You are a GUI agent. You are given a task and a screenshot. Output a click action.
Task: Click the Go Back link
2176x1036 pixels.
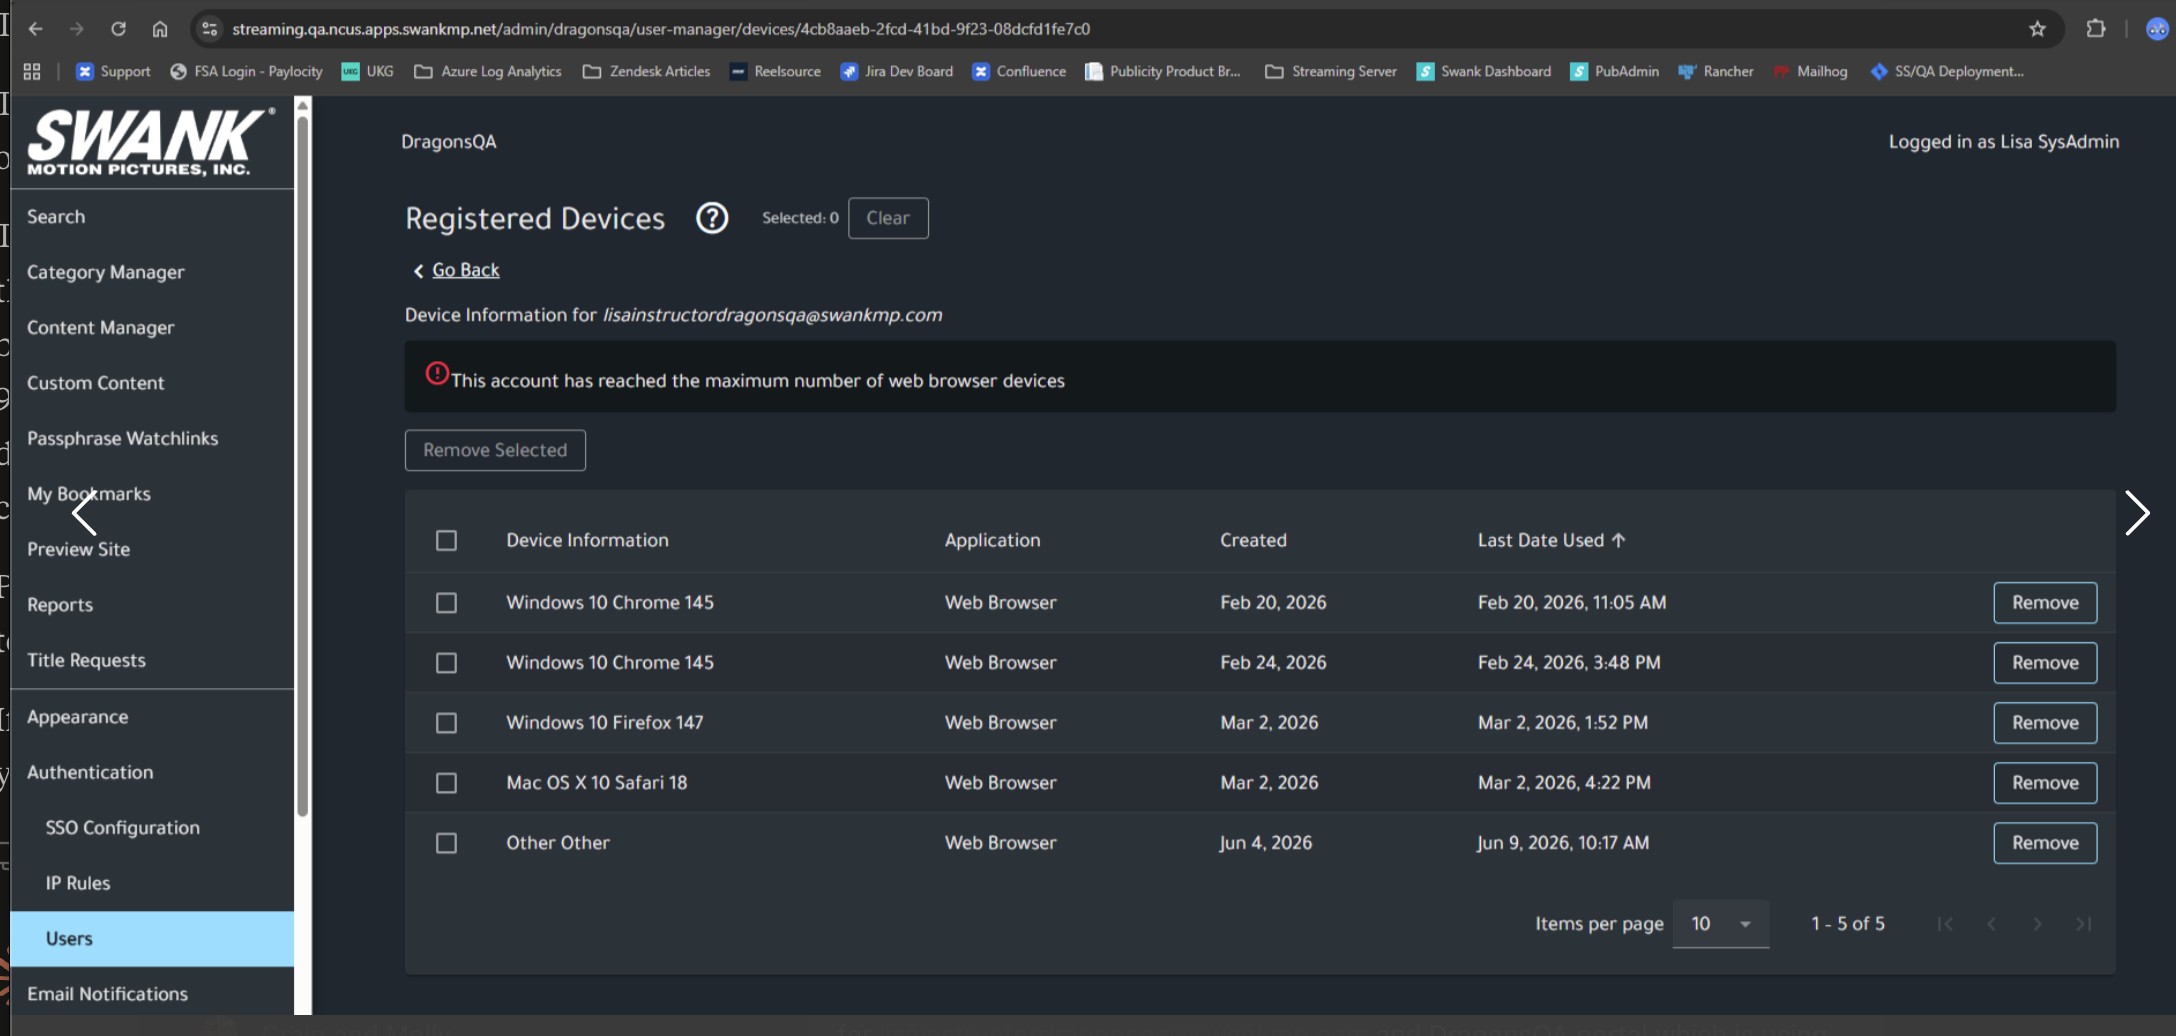click(x=465, y=270)
